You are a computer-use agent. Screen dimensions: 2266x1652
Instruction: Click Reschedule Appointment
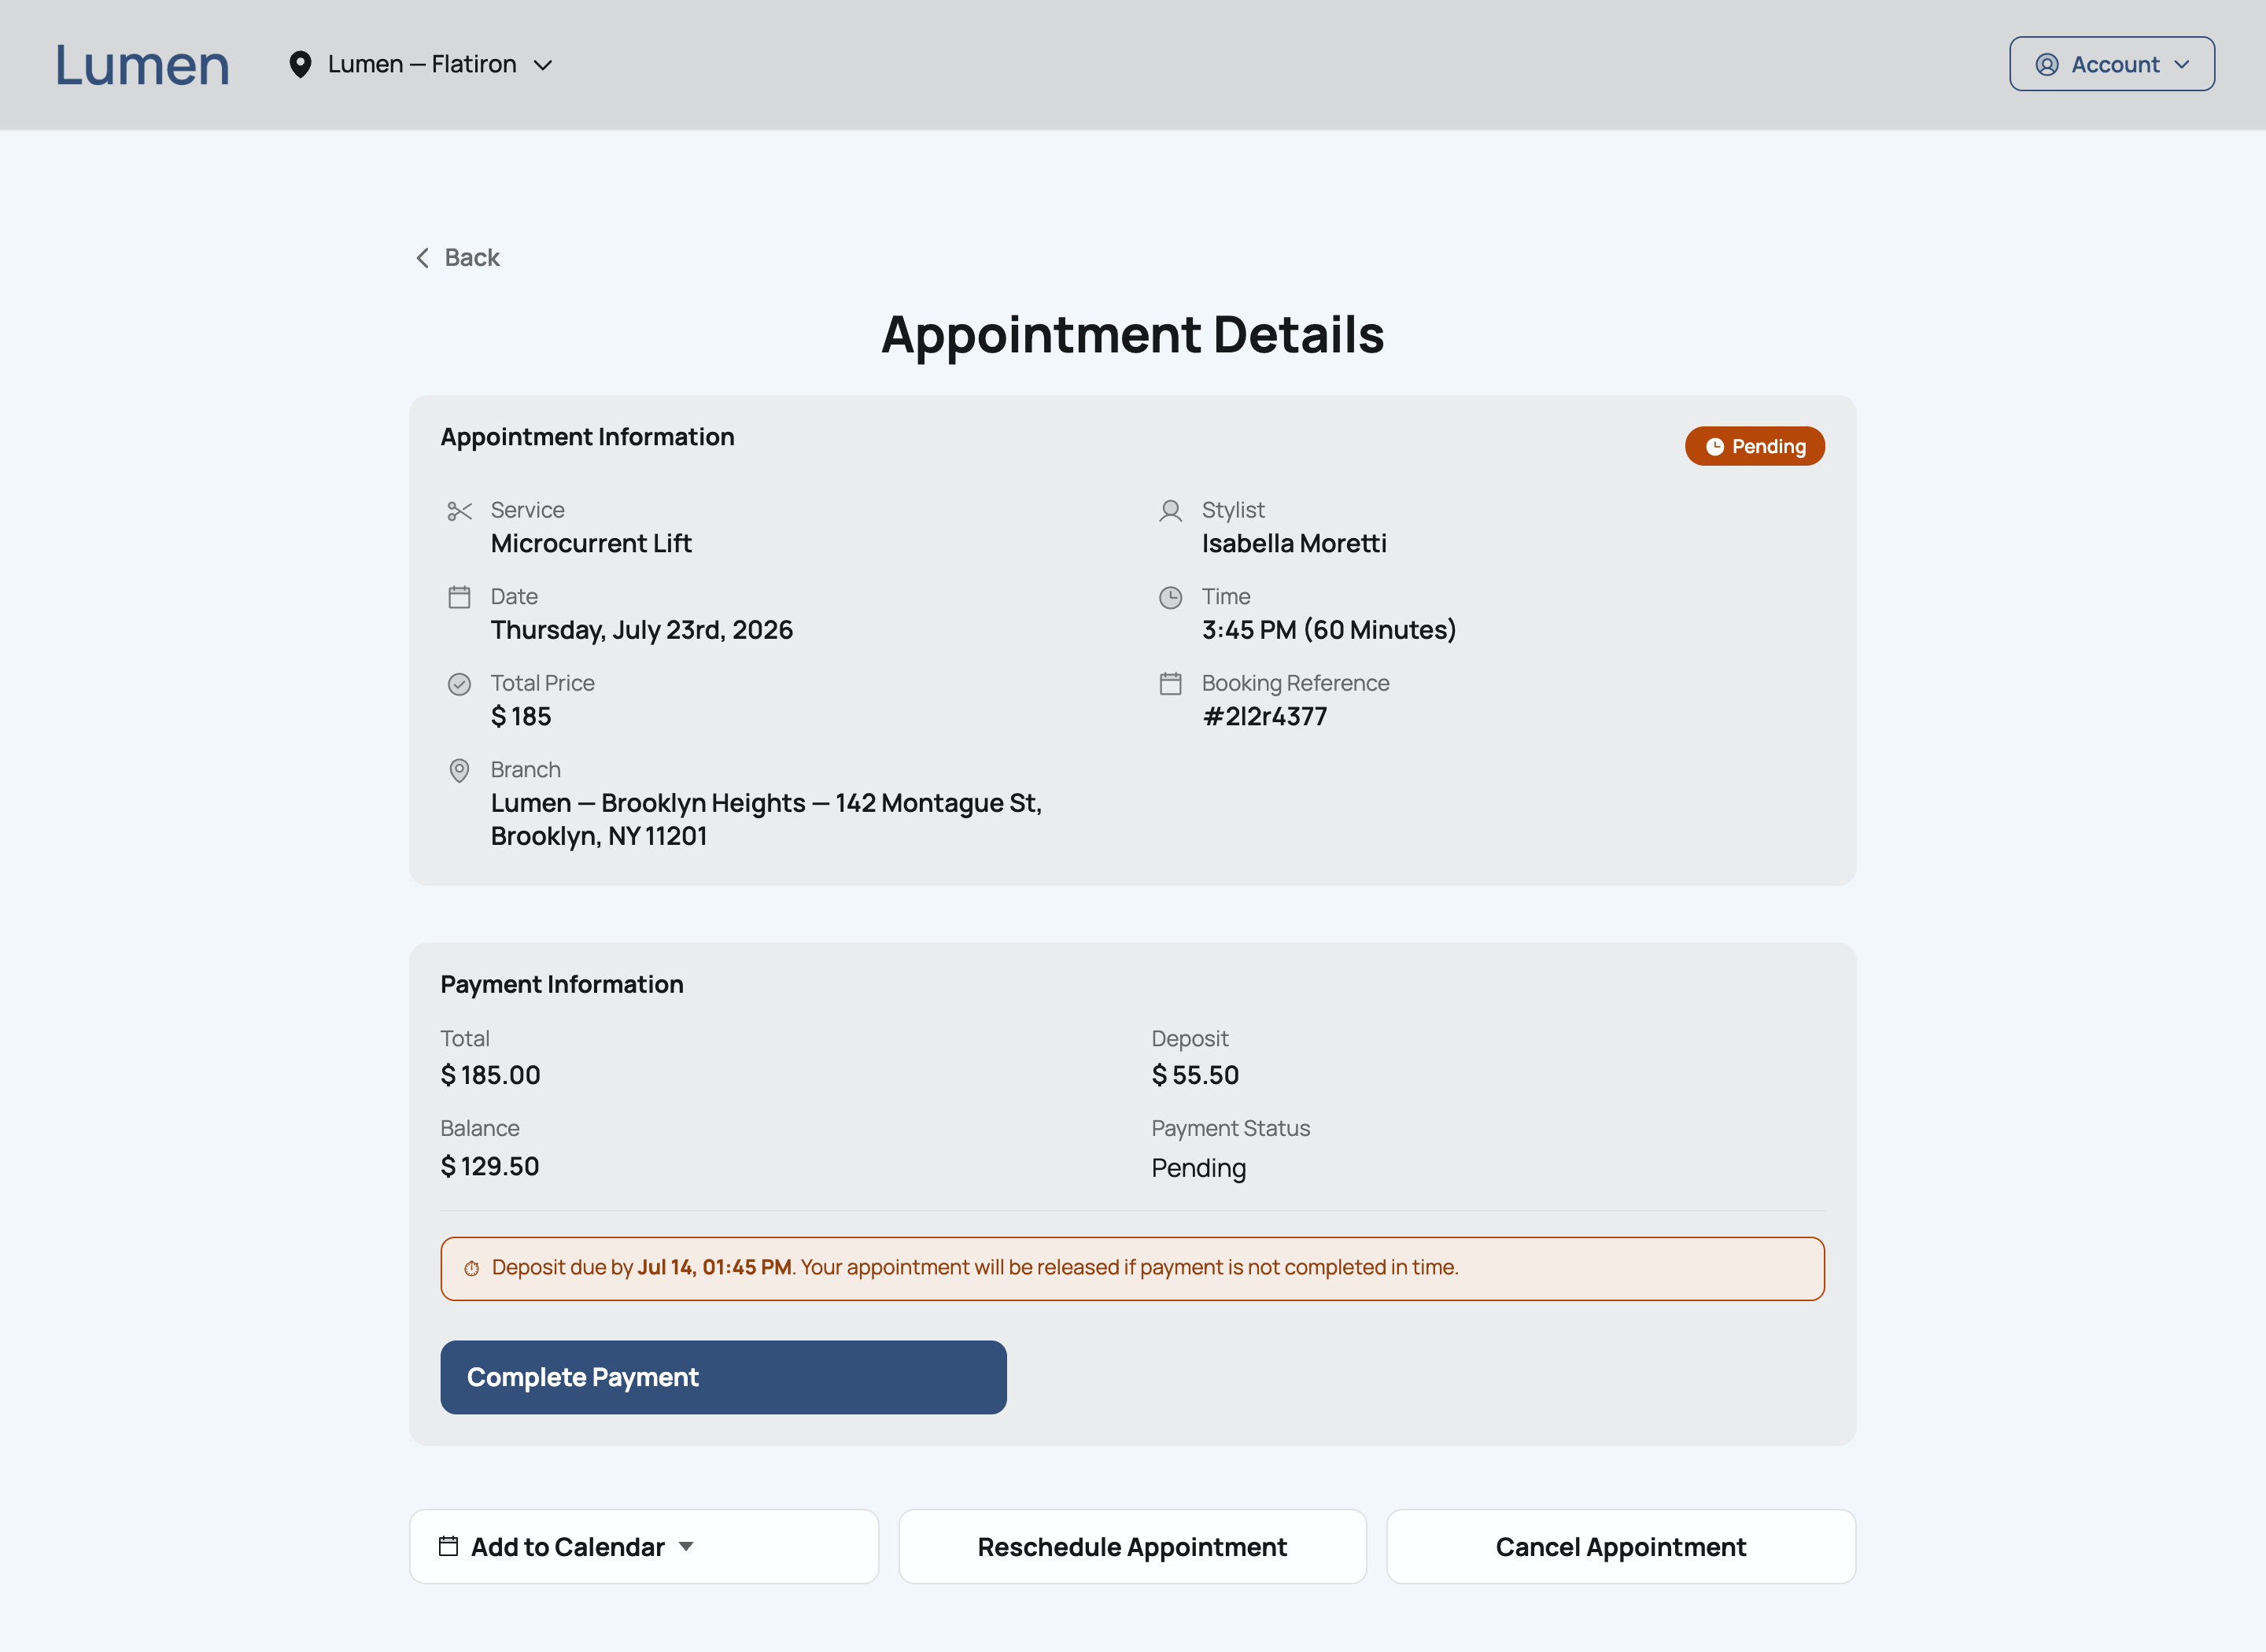[x=1132, y=1547]
